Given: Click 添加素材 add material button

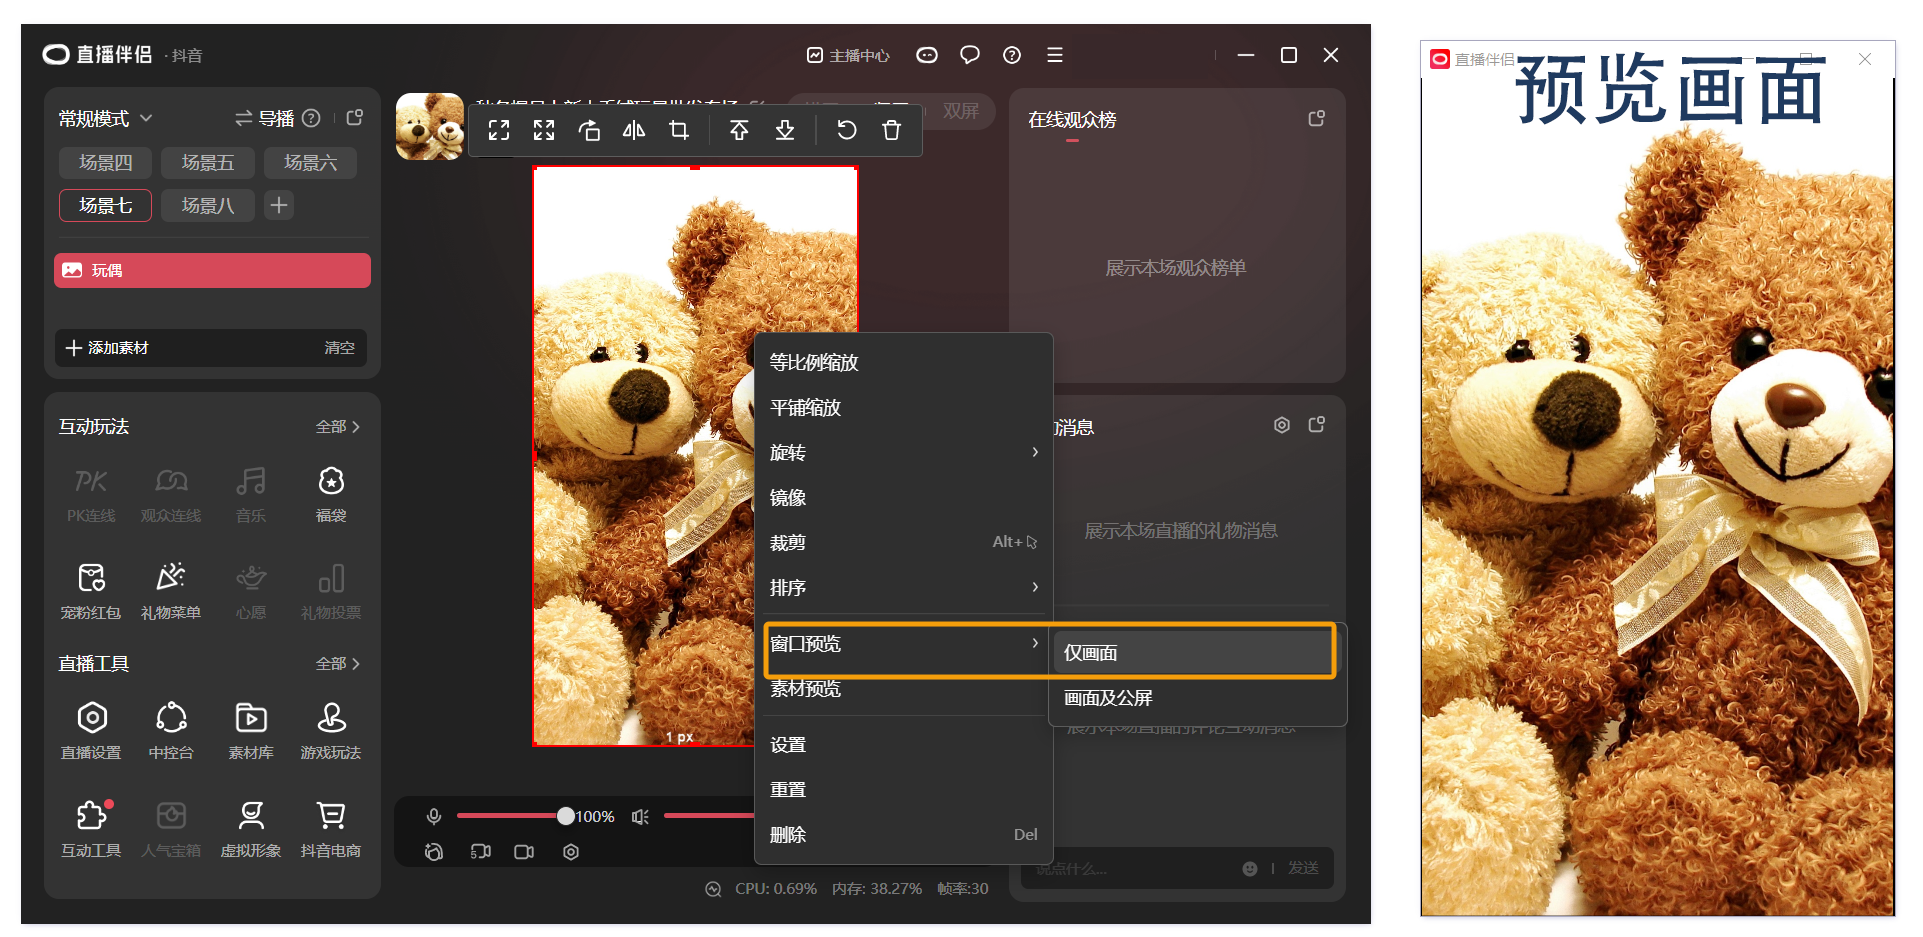Looking at the screenshot, I should [108, 348].
